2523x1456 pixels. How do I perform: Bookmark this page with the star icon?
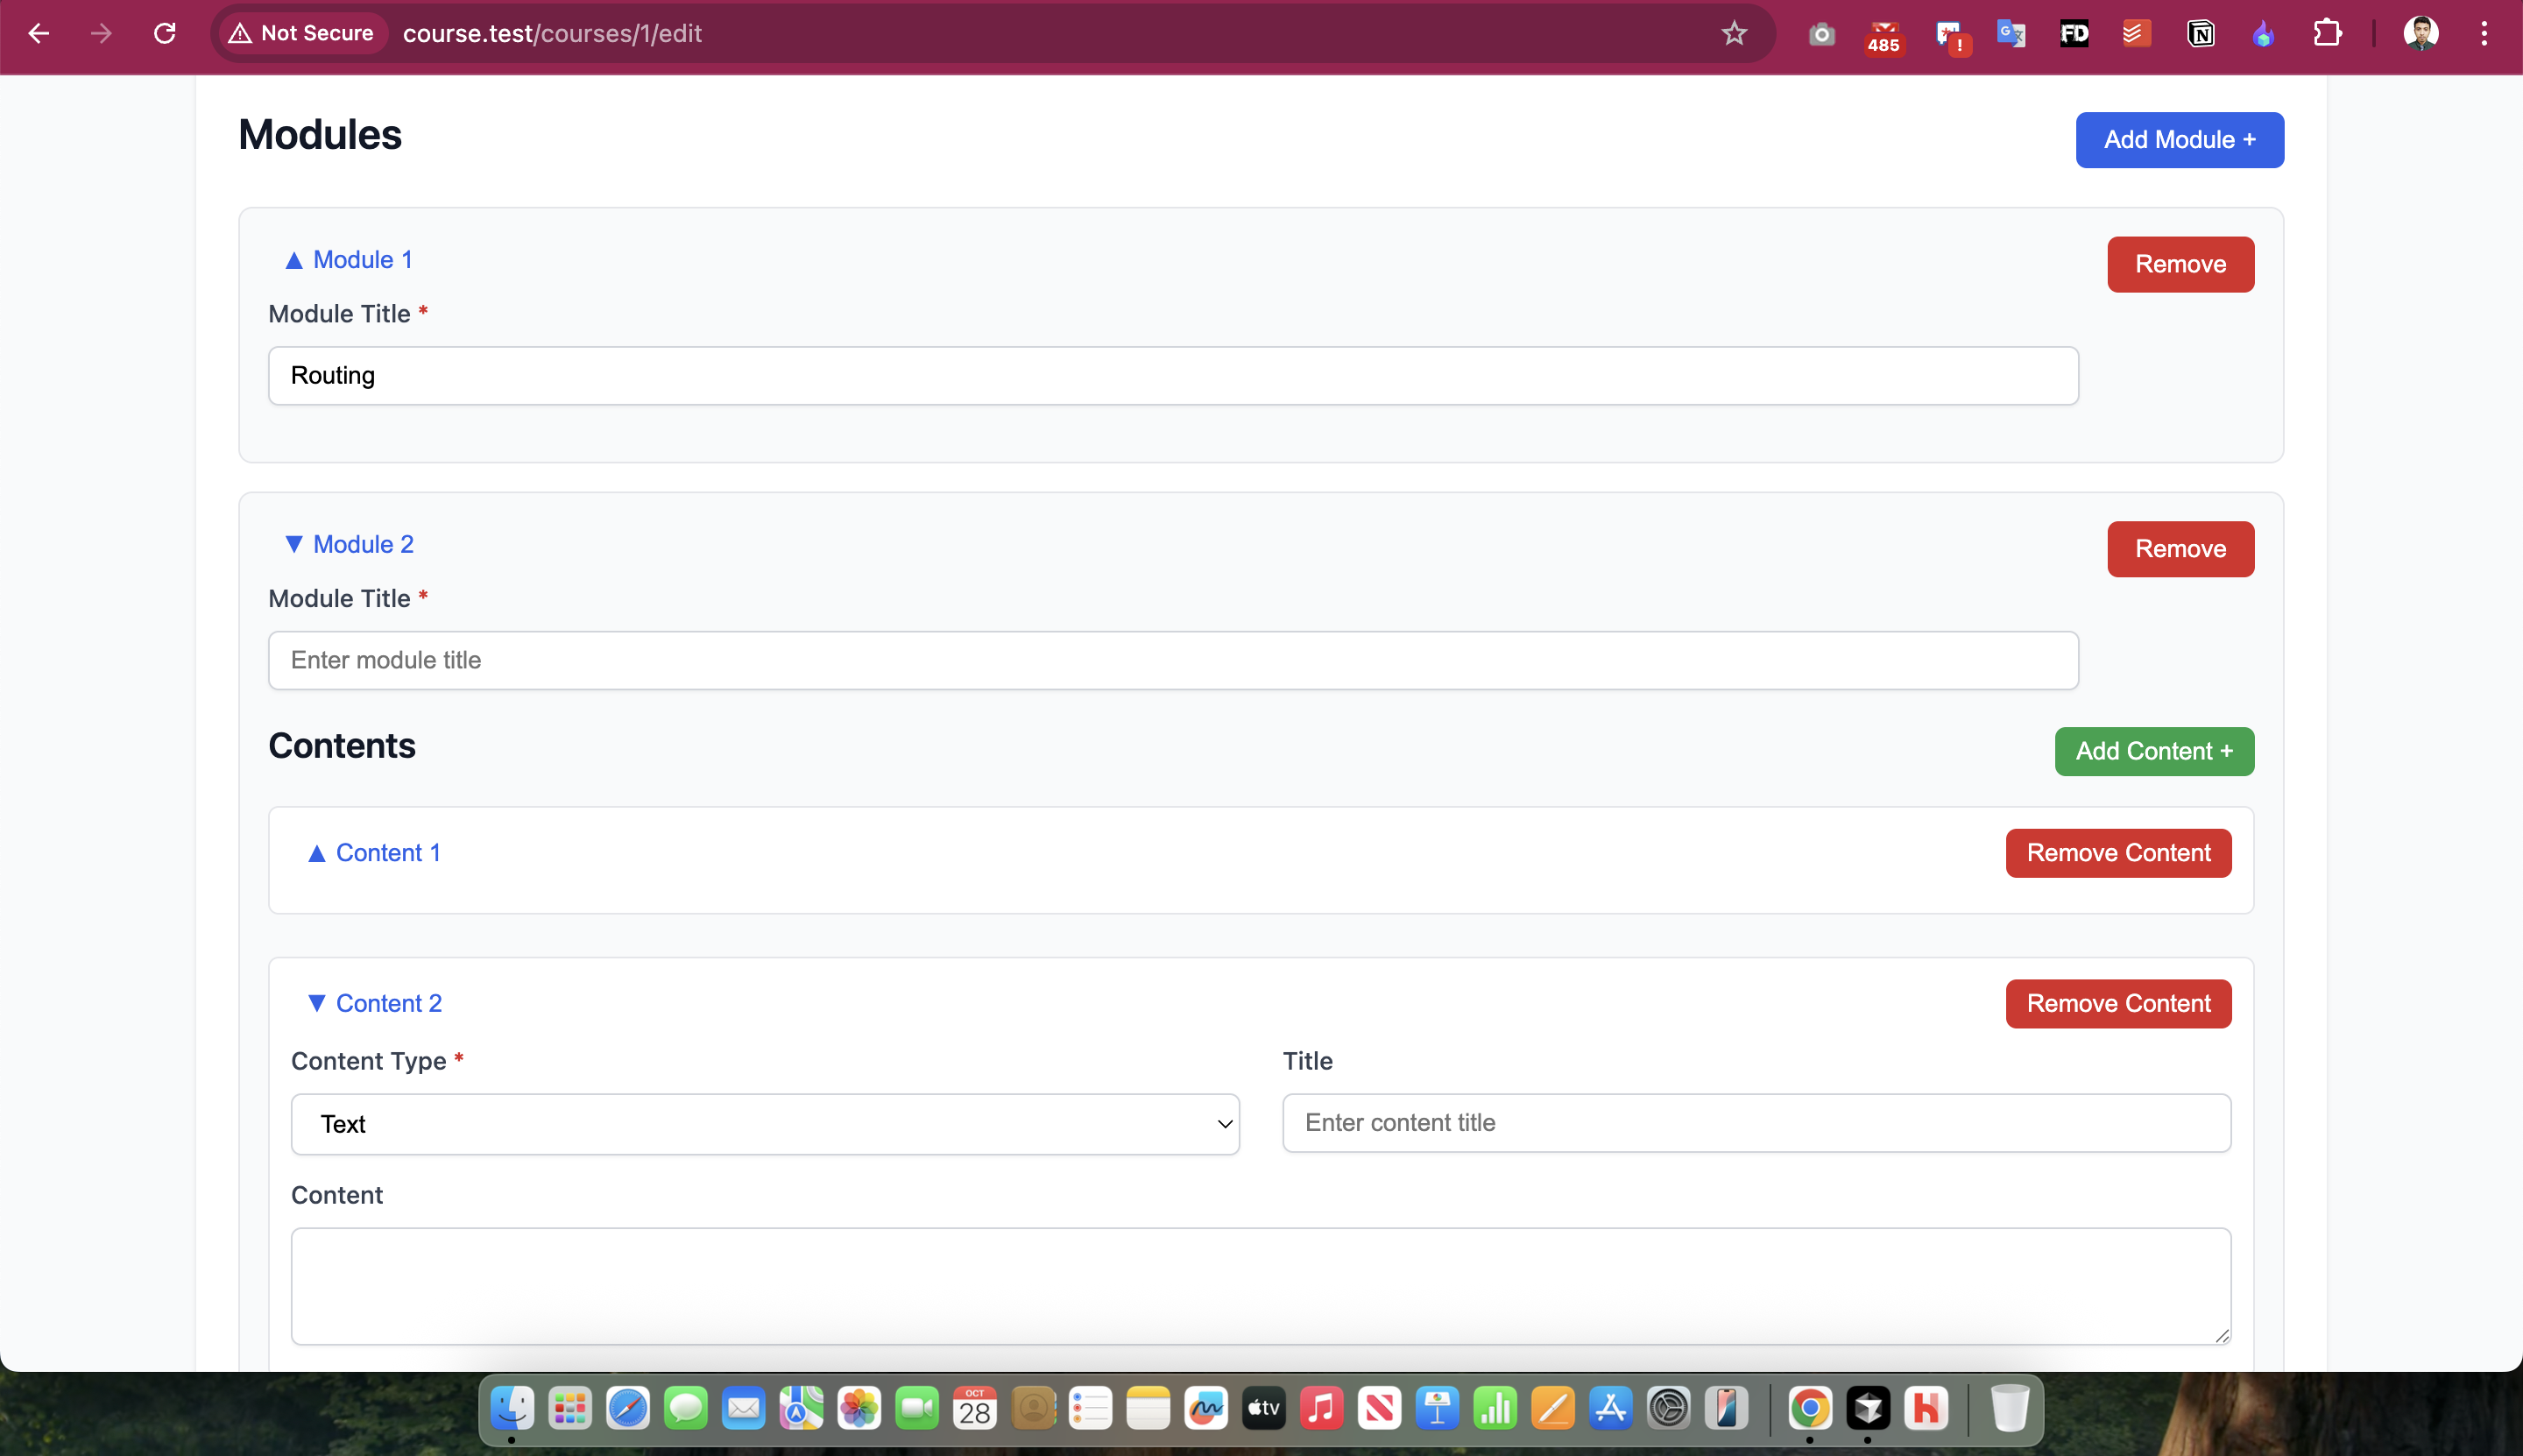click(x=1734, y=33)
